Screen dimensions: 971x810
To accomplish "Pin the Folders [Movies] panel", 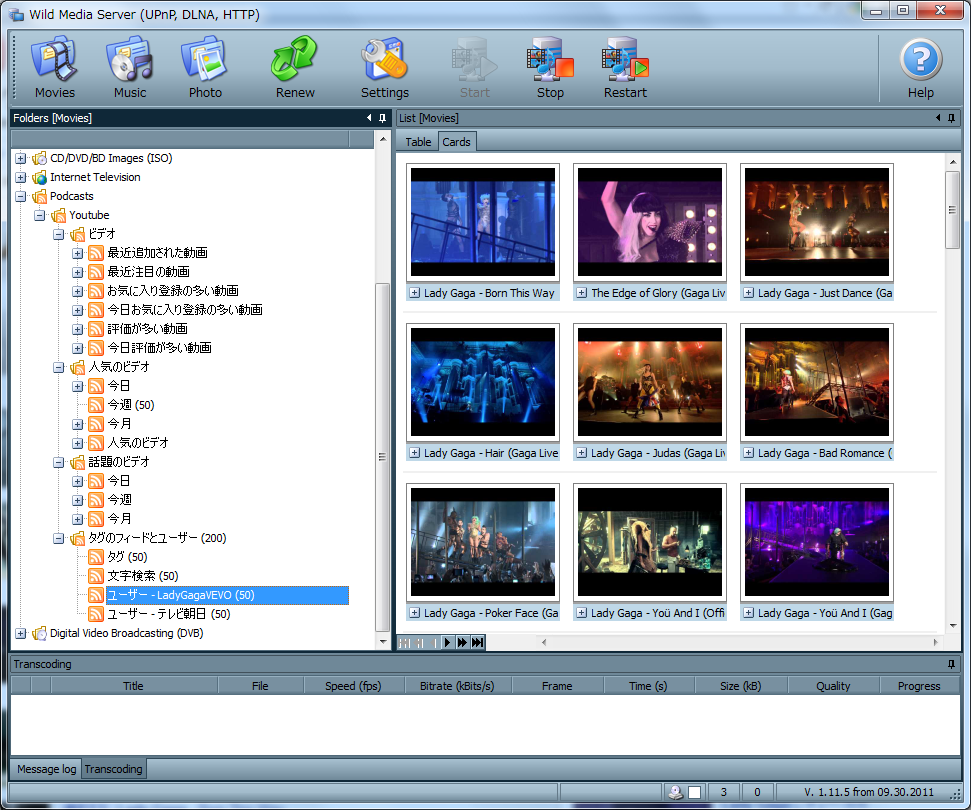I will click(382, 118).
